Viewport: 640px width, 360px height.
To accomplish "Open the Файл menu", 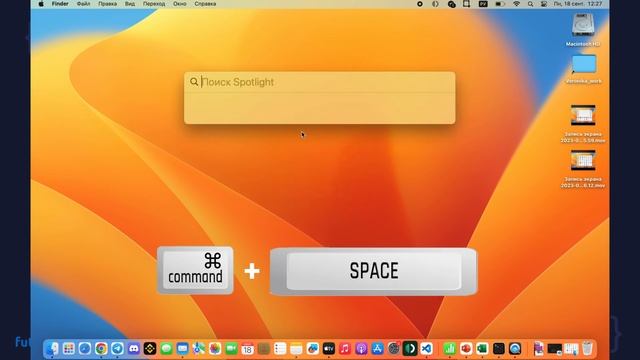I will coord(83,4).
